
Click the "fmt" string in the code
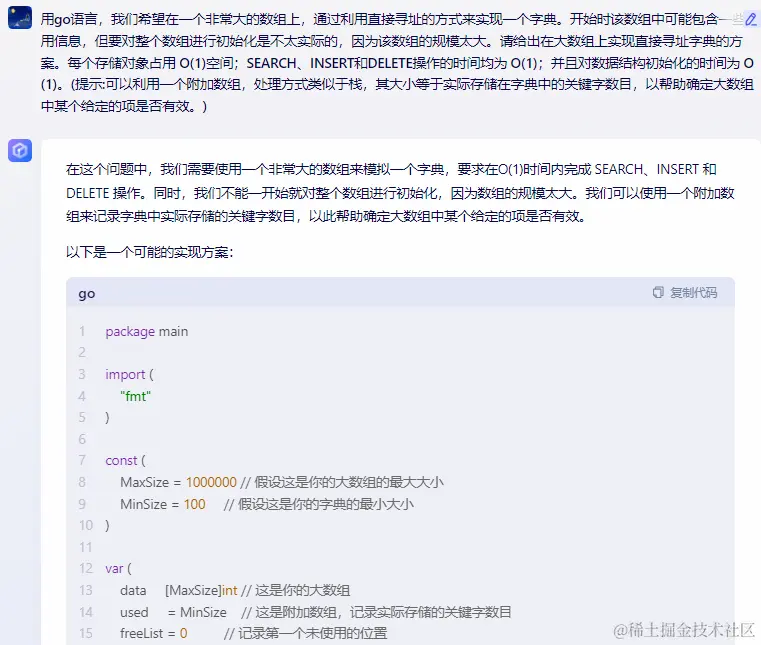(x=135, y=397)
